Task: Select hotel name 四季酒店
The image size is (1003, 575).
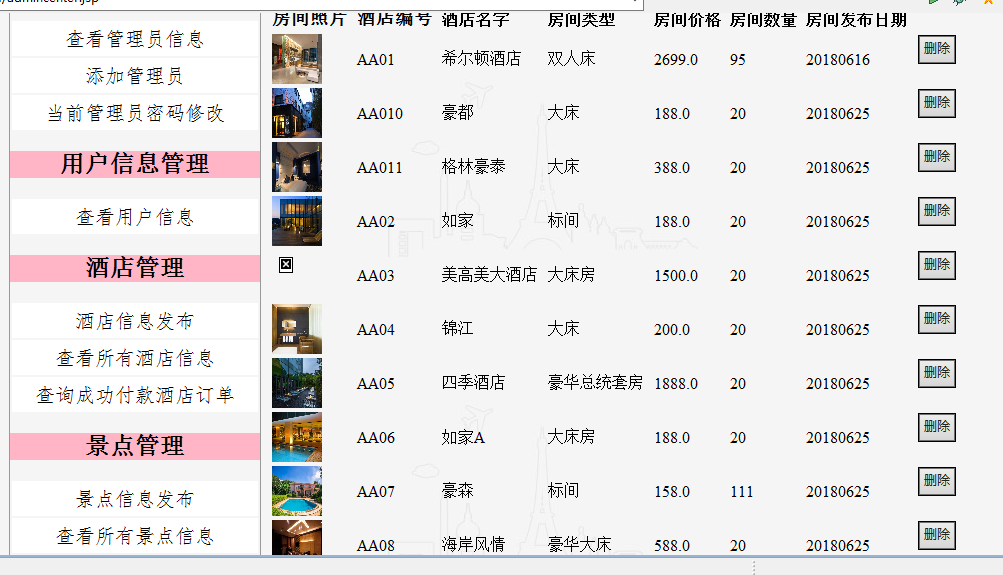Action: point(473,383)
